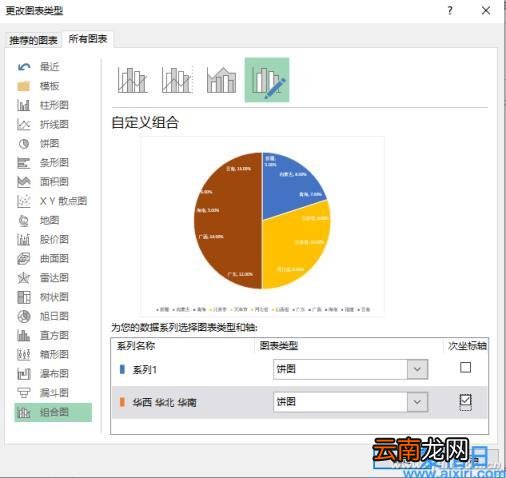Image resolution: width=506 pixels, height=478 pixels.
Task: Click the 折线图 category label
Action: point(54,125)
